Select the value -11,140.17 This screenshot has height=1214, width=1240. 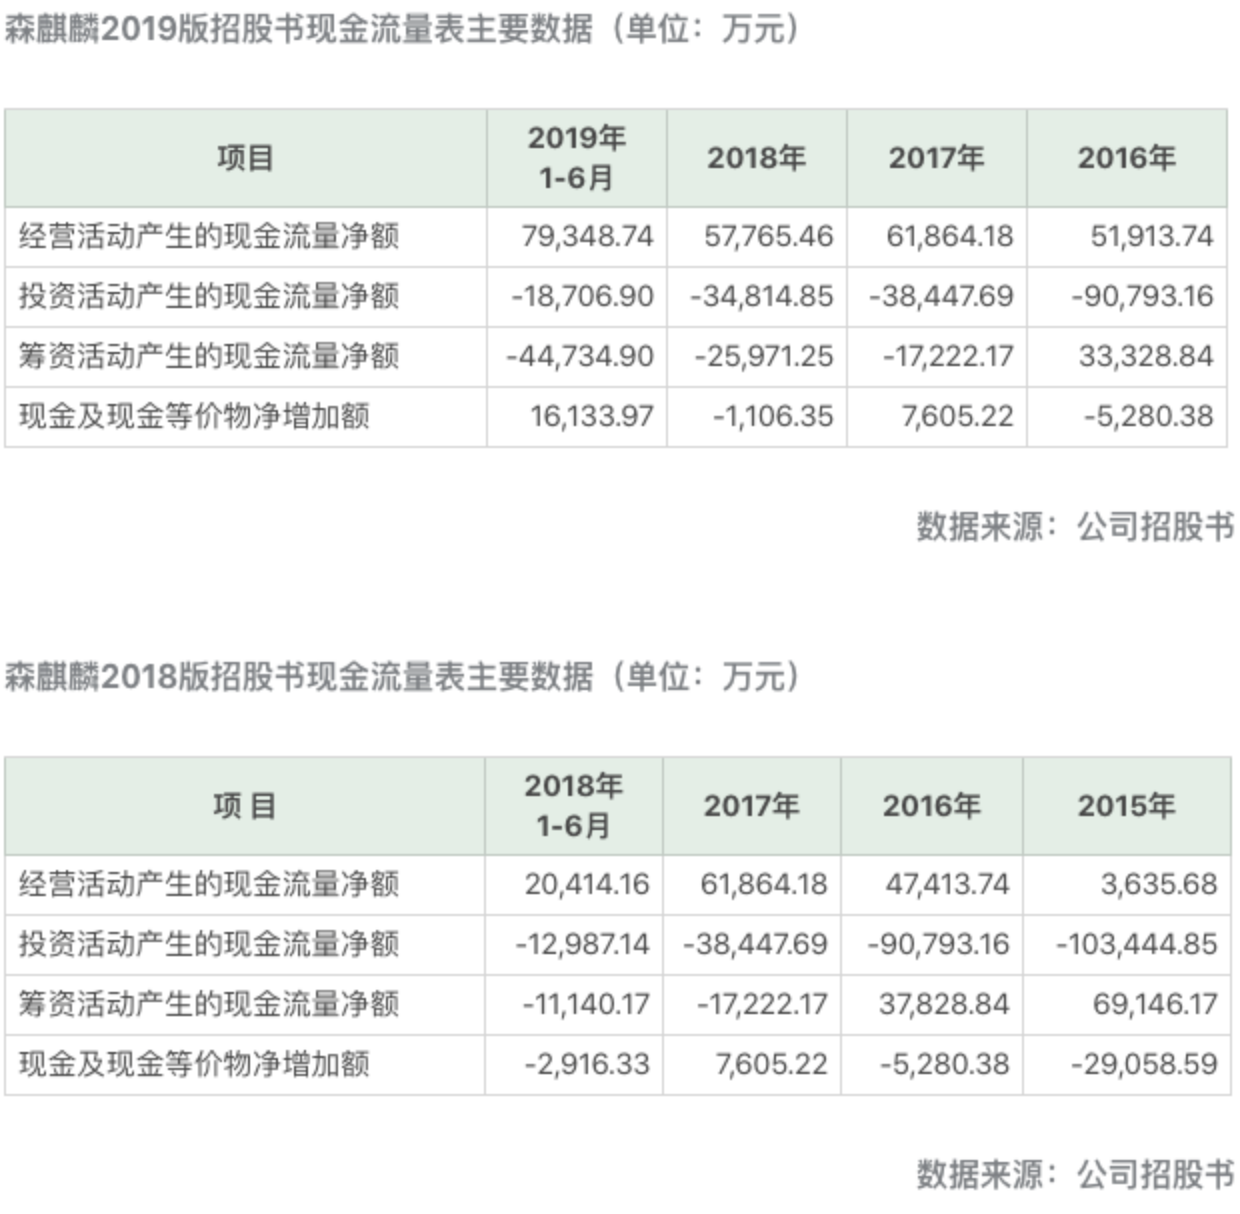coord(586,1004)
